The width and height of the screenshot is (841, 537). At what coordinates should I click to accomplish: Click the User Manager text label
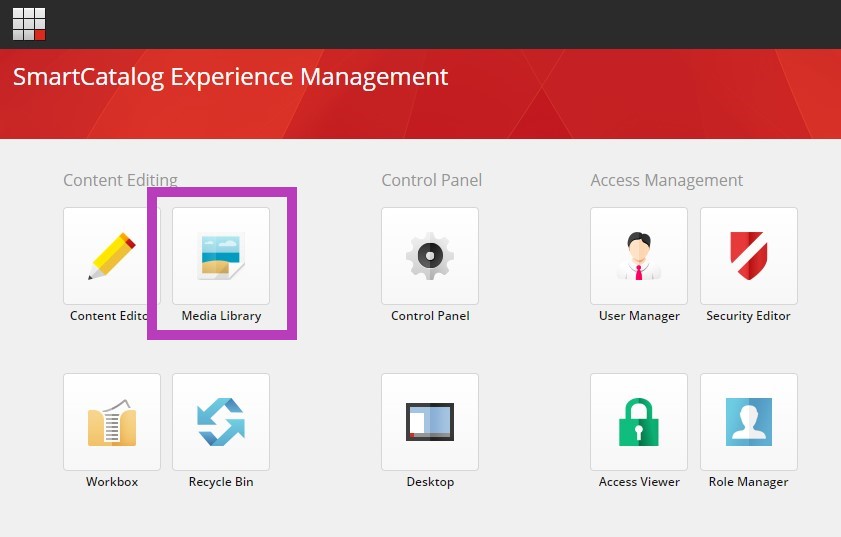[639, 315]
